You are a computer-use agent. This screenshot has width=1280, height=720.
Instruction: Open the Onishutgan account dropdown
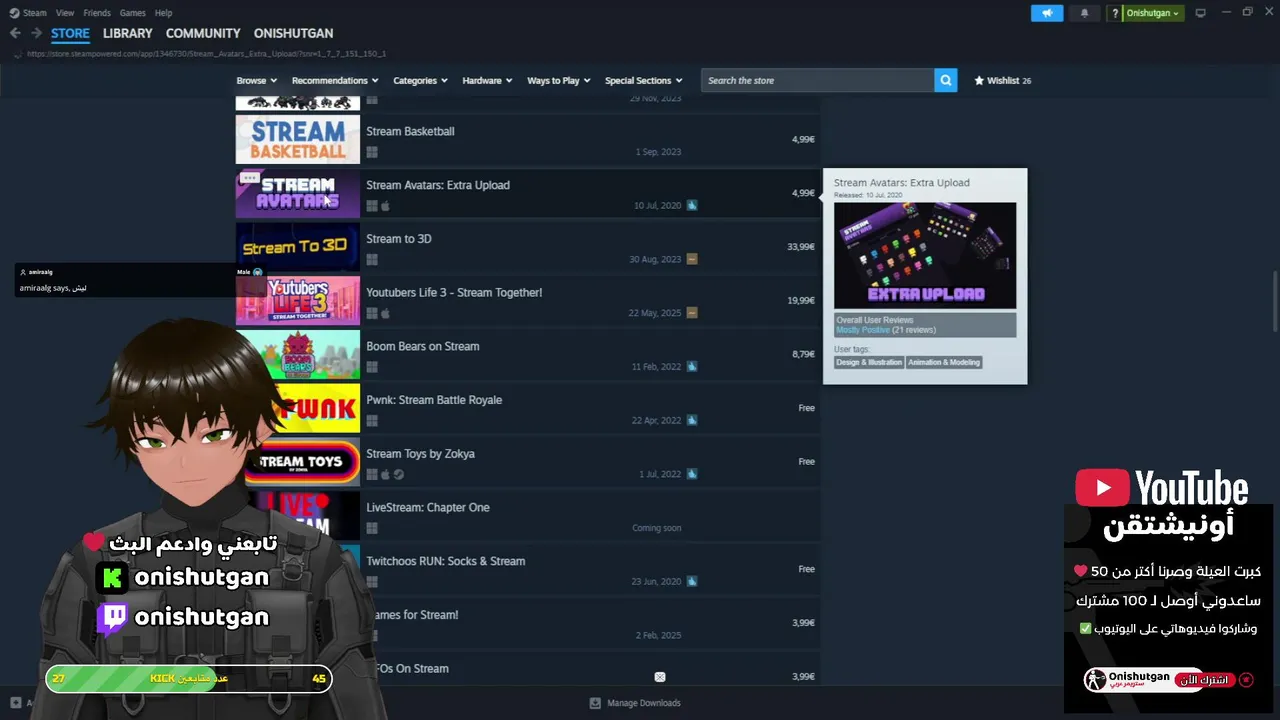point(1153,13)
